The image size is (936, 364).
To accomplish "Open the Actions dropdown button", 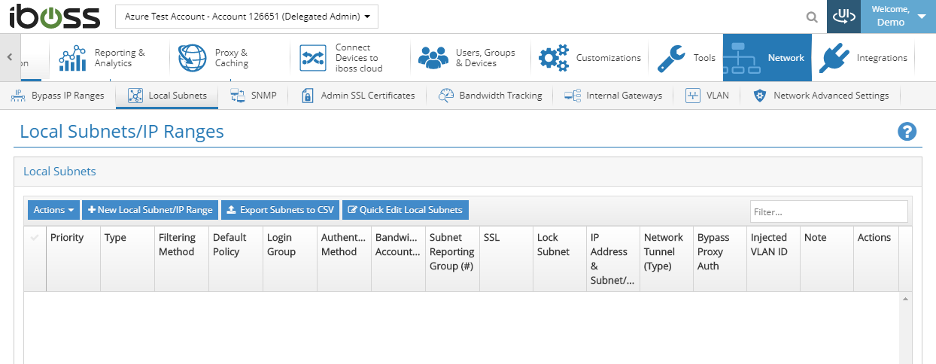I will click(x=54, y=210).
